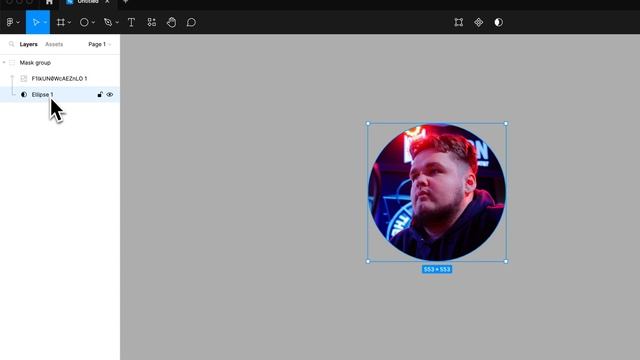Open a new tab with the plus button
Image resolution: width=640 pixels, height=360 pixels.
click(x=125, y=2)
